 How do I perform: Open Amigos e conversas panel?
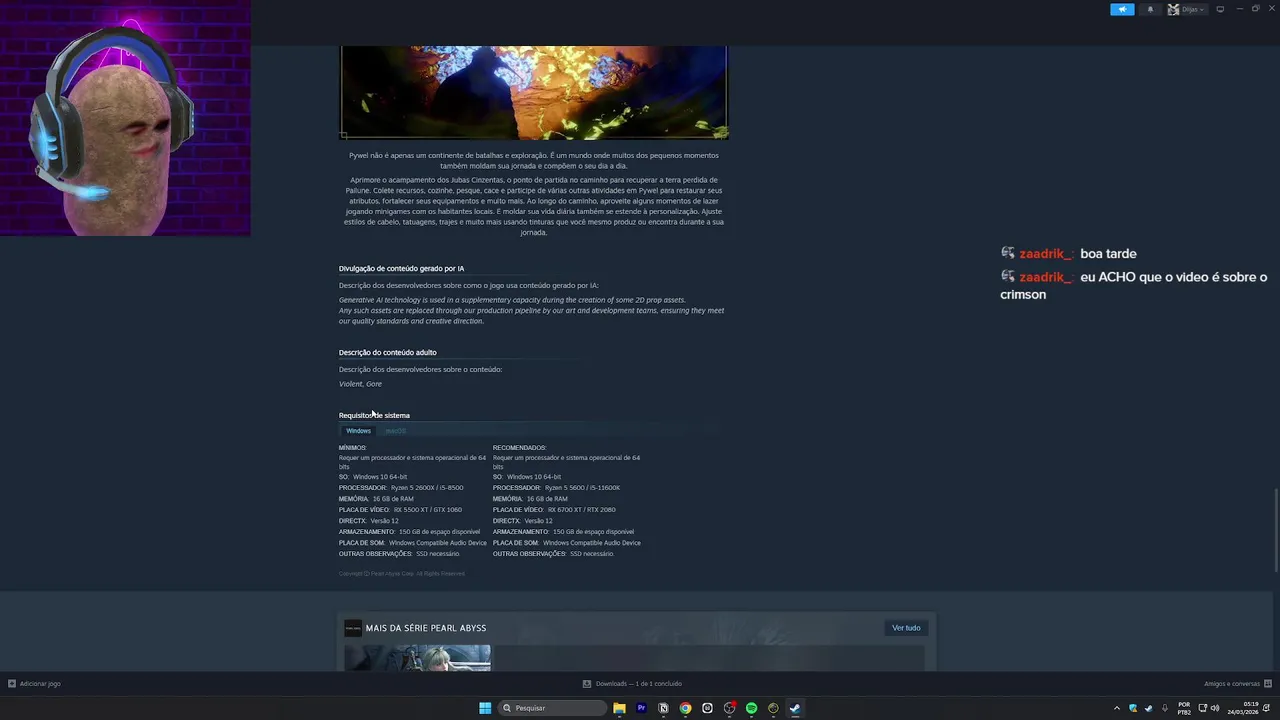[x=1236, y=684]
